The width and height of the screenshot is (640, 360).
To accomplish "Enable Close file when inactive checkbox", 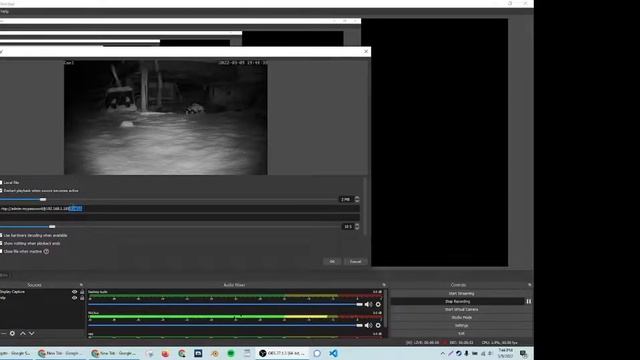I will [1, 251].
